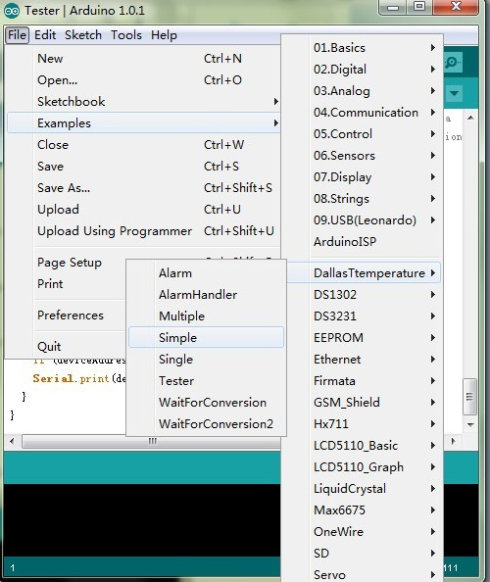Expand 09.USB(Leonardo) examples
Viewport: 490px width, 582px height.
[362, 220]
